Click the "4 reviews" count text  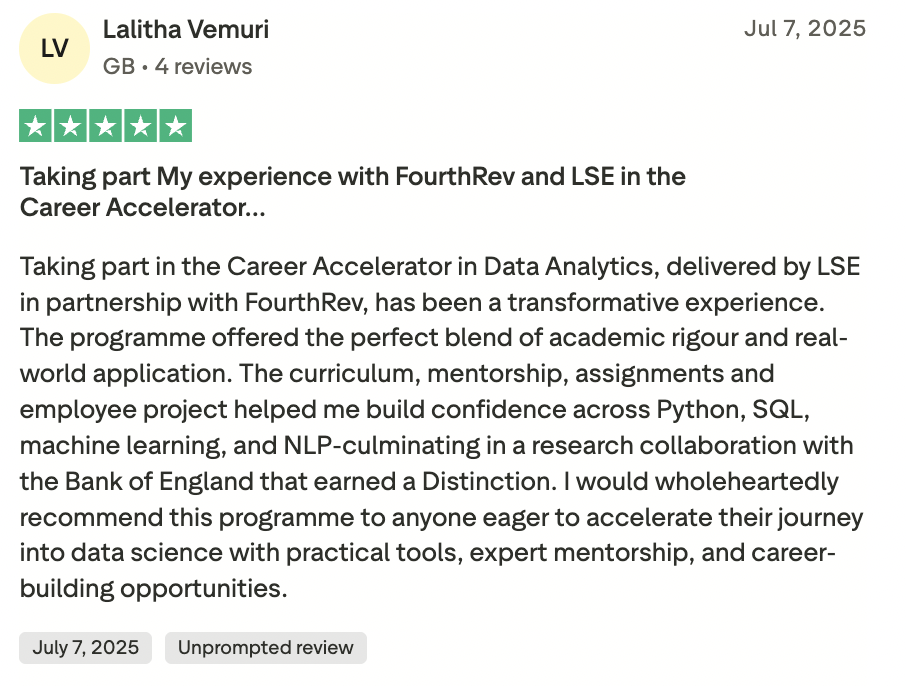(203, 67)
